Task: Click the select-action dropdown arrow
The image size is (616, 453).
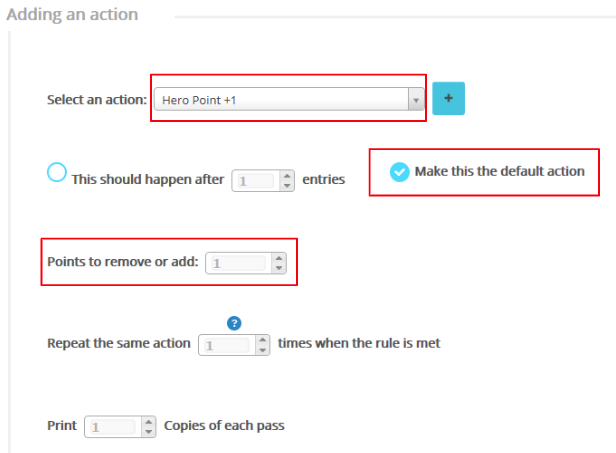Action: click(x=415, y=99)
